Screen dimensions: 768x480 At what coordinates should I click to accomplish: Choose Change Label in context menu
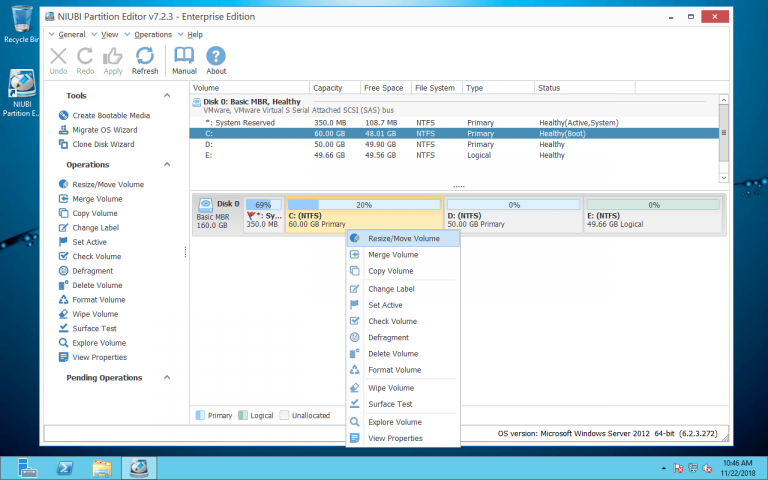pos(403,289)
